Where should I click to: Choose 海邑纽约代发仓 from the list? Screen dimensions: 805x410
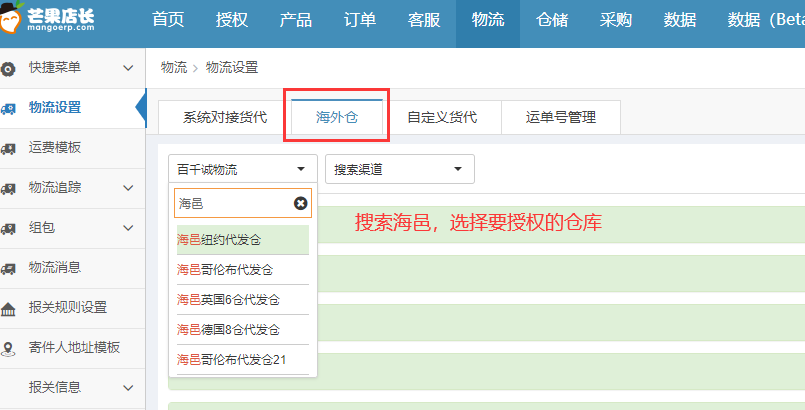tap(243, 240)
